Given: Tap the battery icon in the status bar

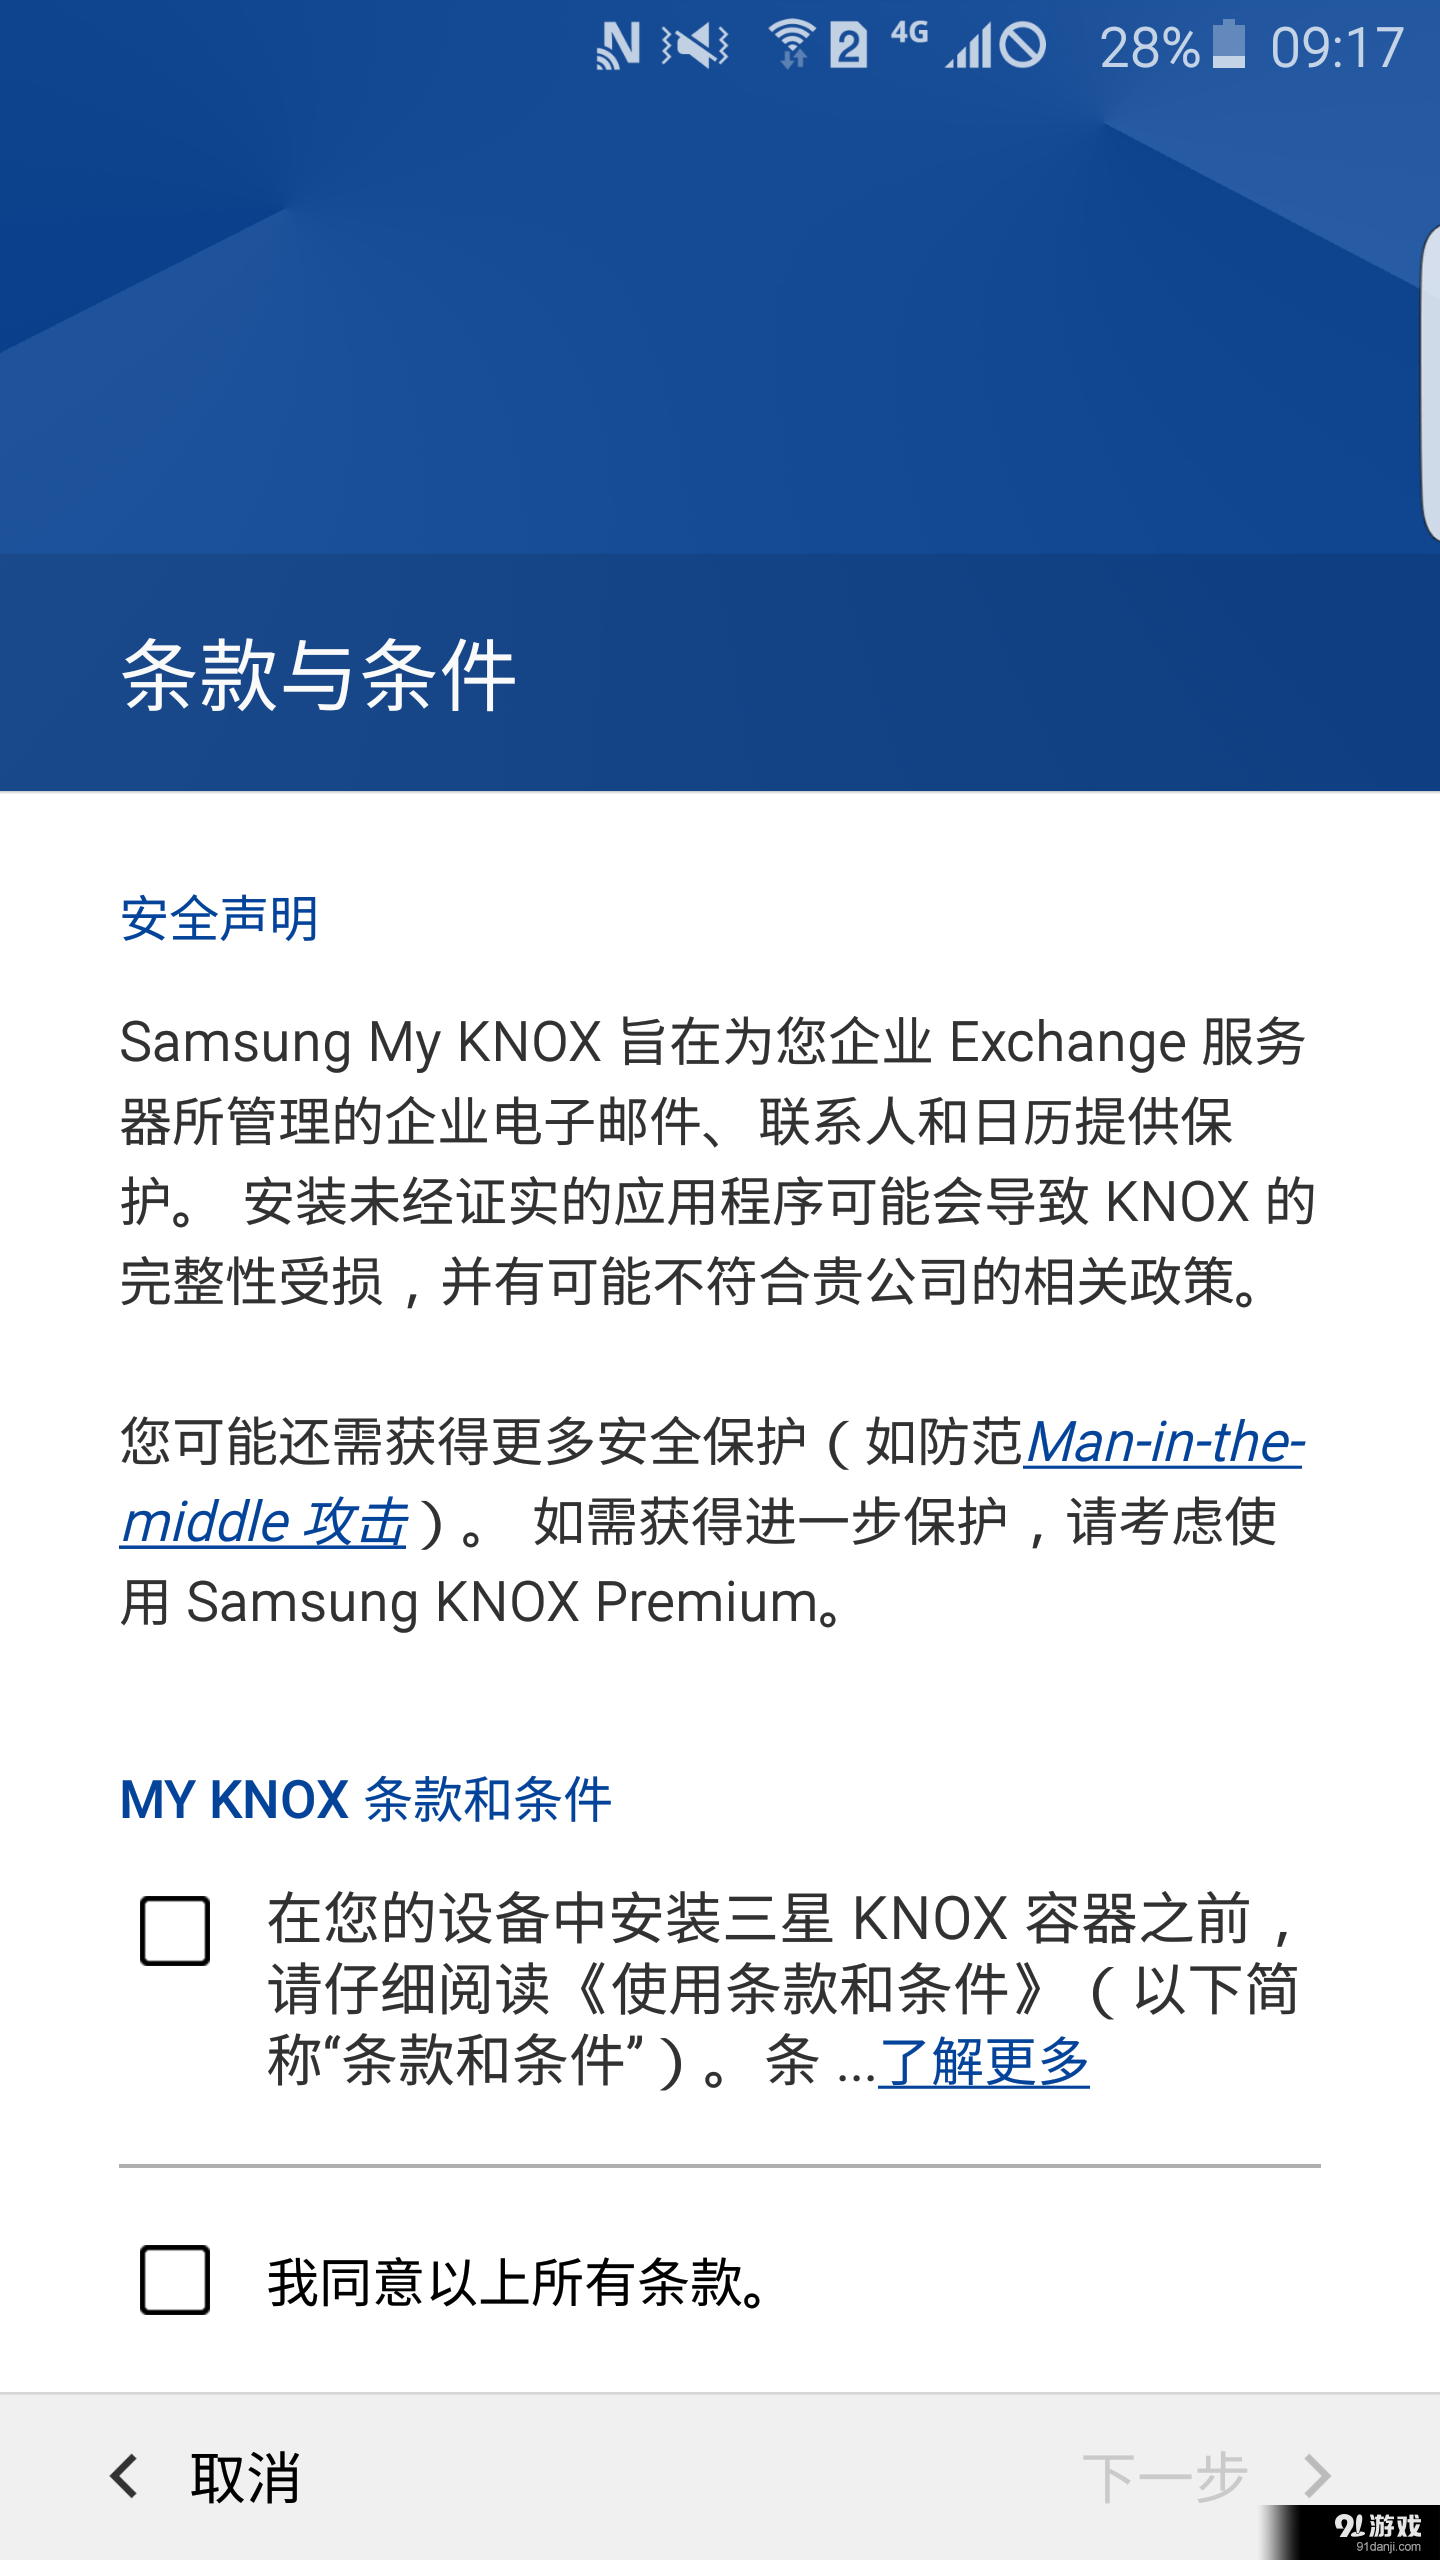Looking at the screenshot, I should pyautogui.click(x=1228, y=45).
